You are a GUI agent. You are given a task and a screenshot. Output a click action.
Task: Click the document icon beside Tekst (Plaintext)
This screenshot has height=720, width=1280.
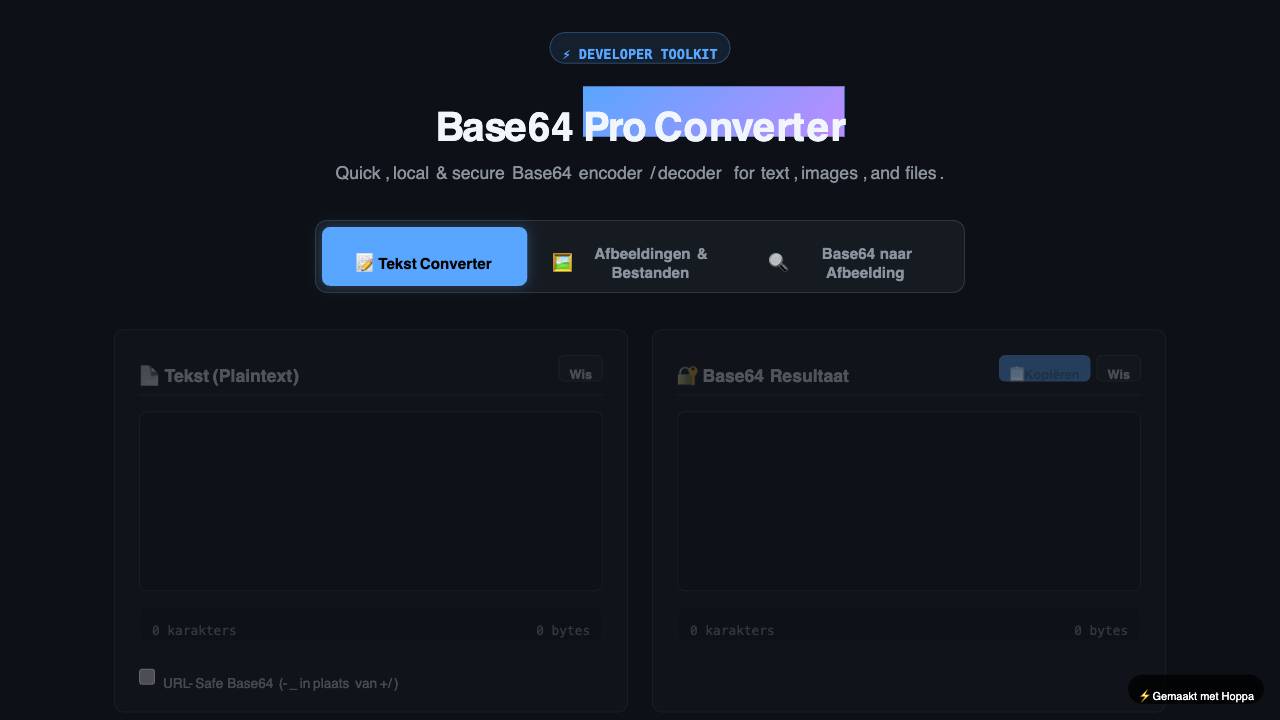coord(149,375)
